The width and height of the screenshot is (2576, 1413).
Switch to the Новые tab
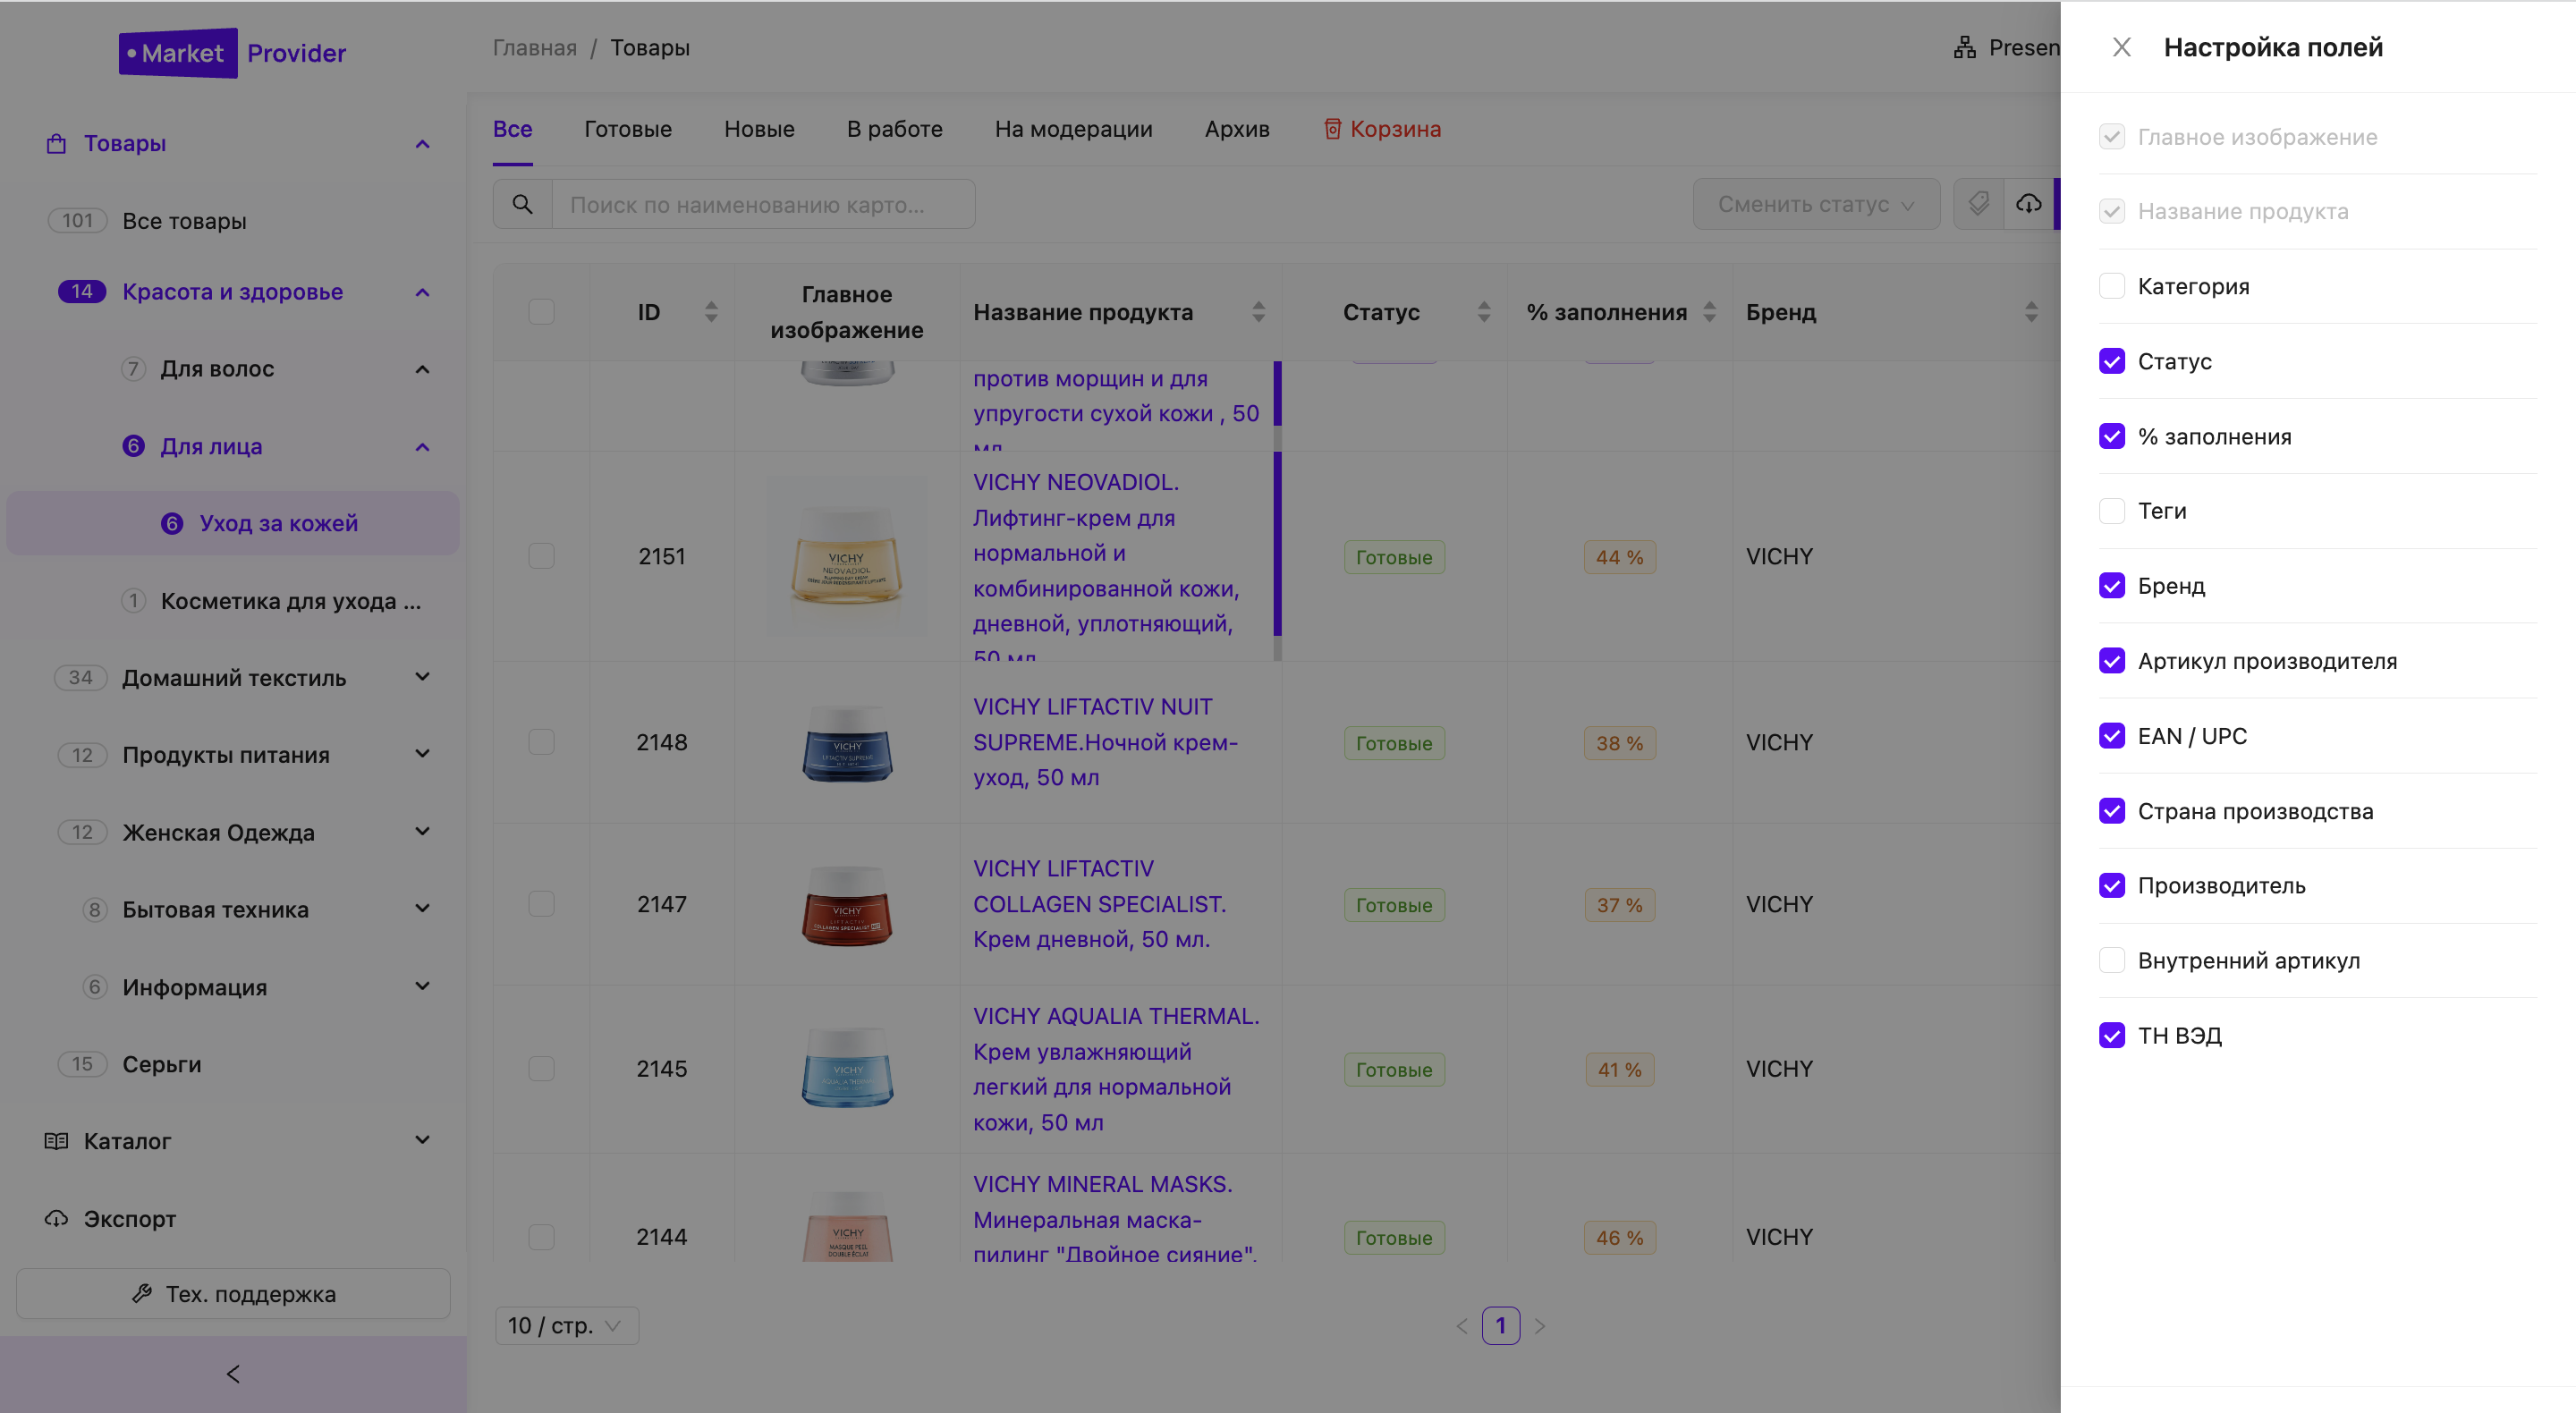point(760,129)
